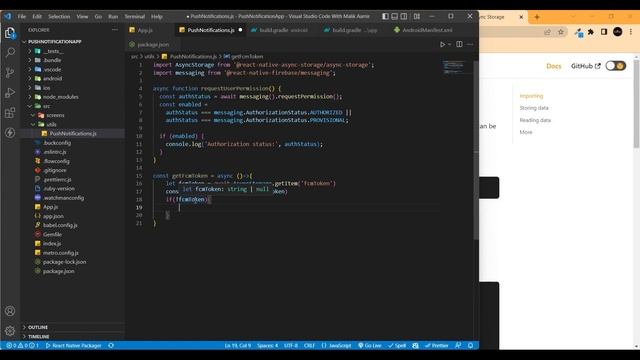Open the GitHub link in browser window
Viewport: 640px width, 360px height.
click(585, 66)
